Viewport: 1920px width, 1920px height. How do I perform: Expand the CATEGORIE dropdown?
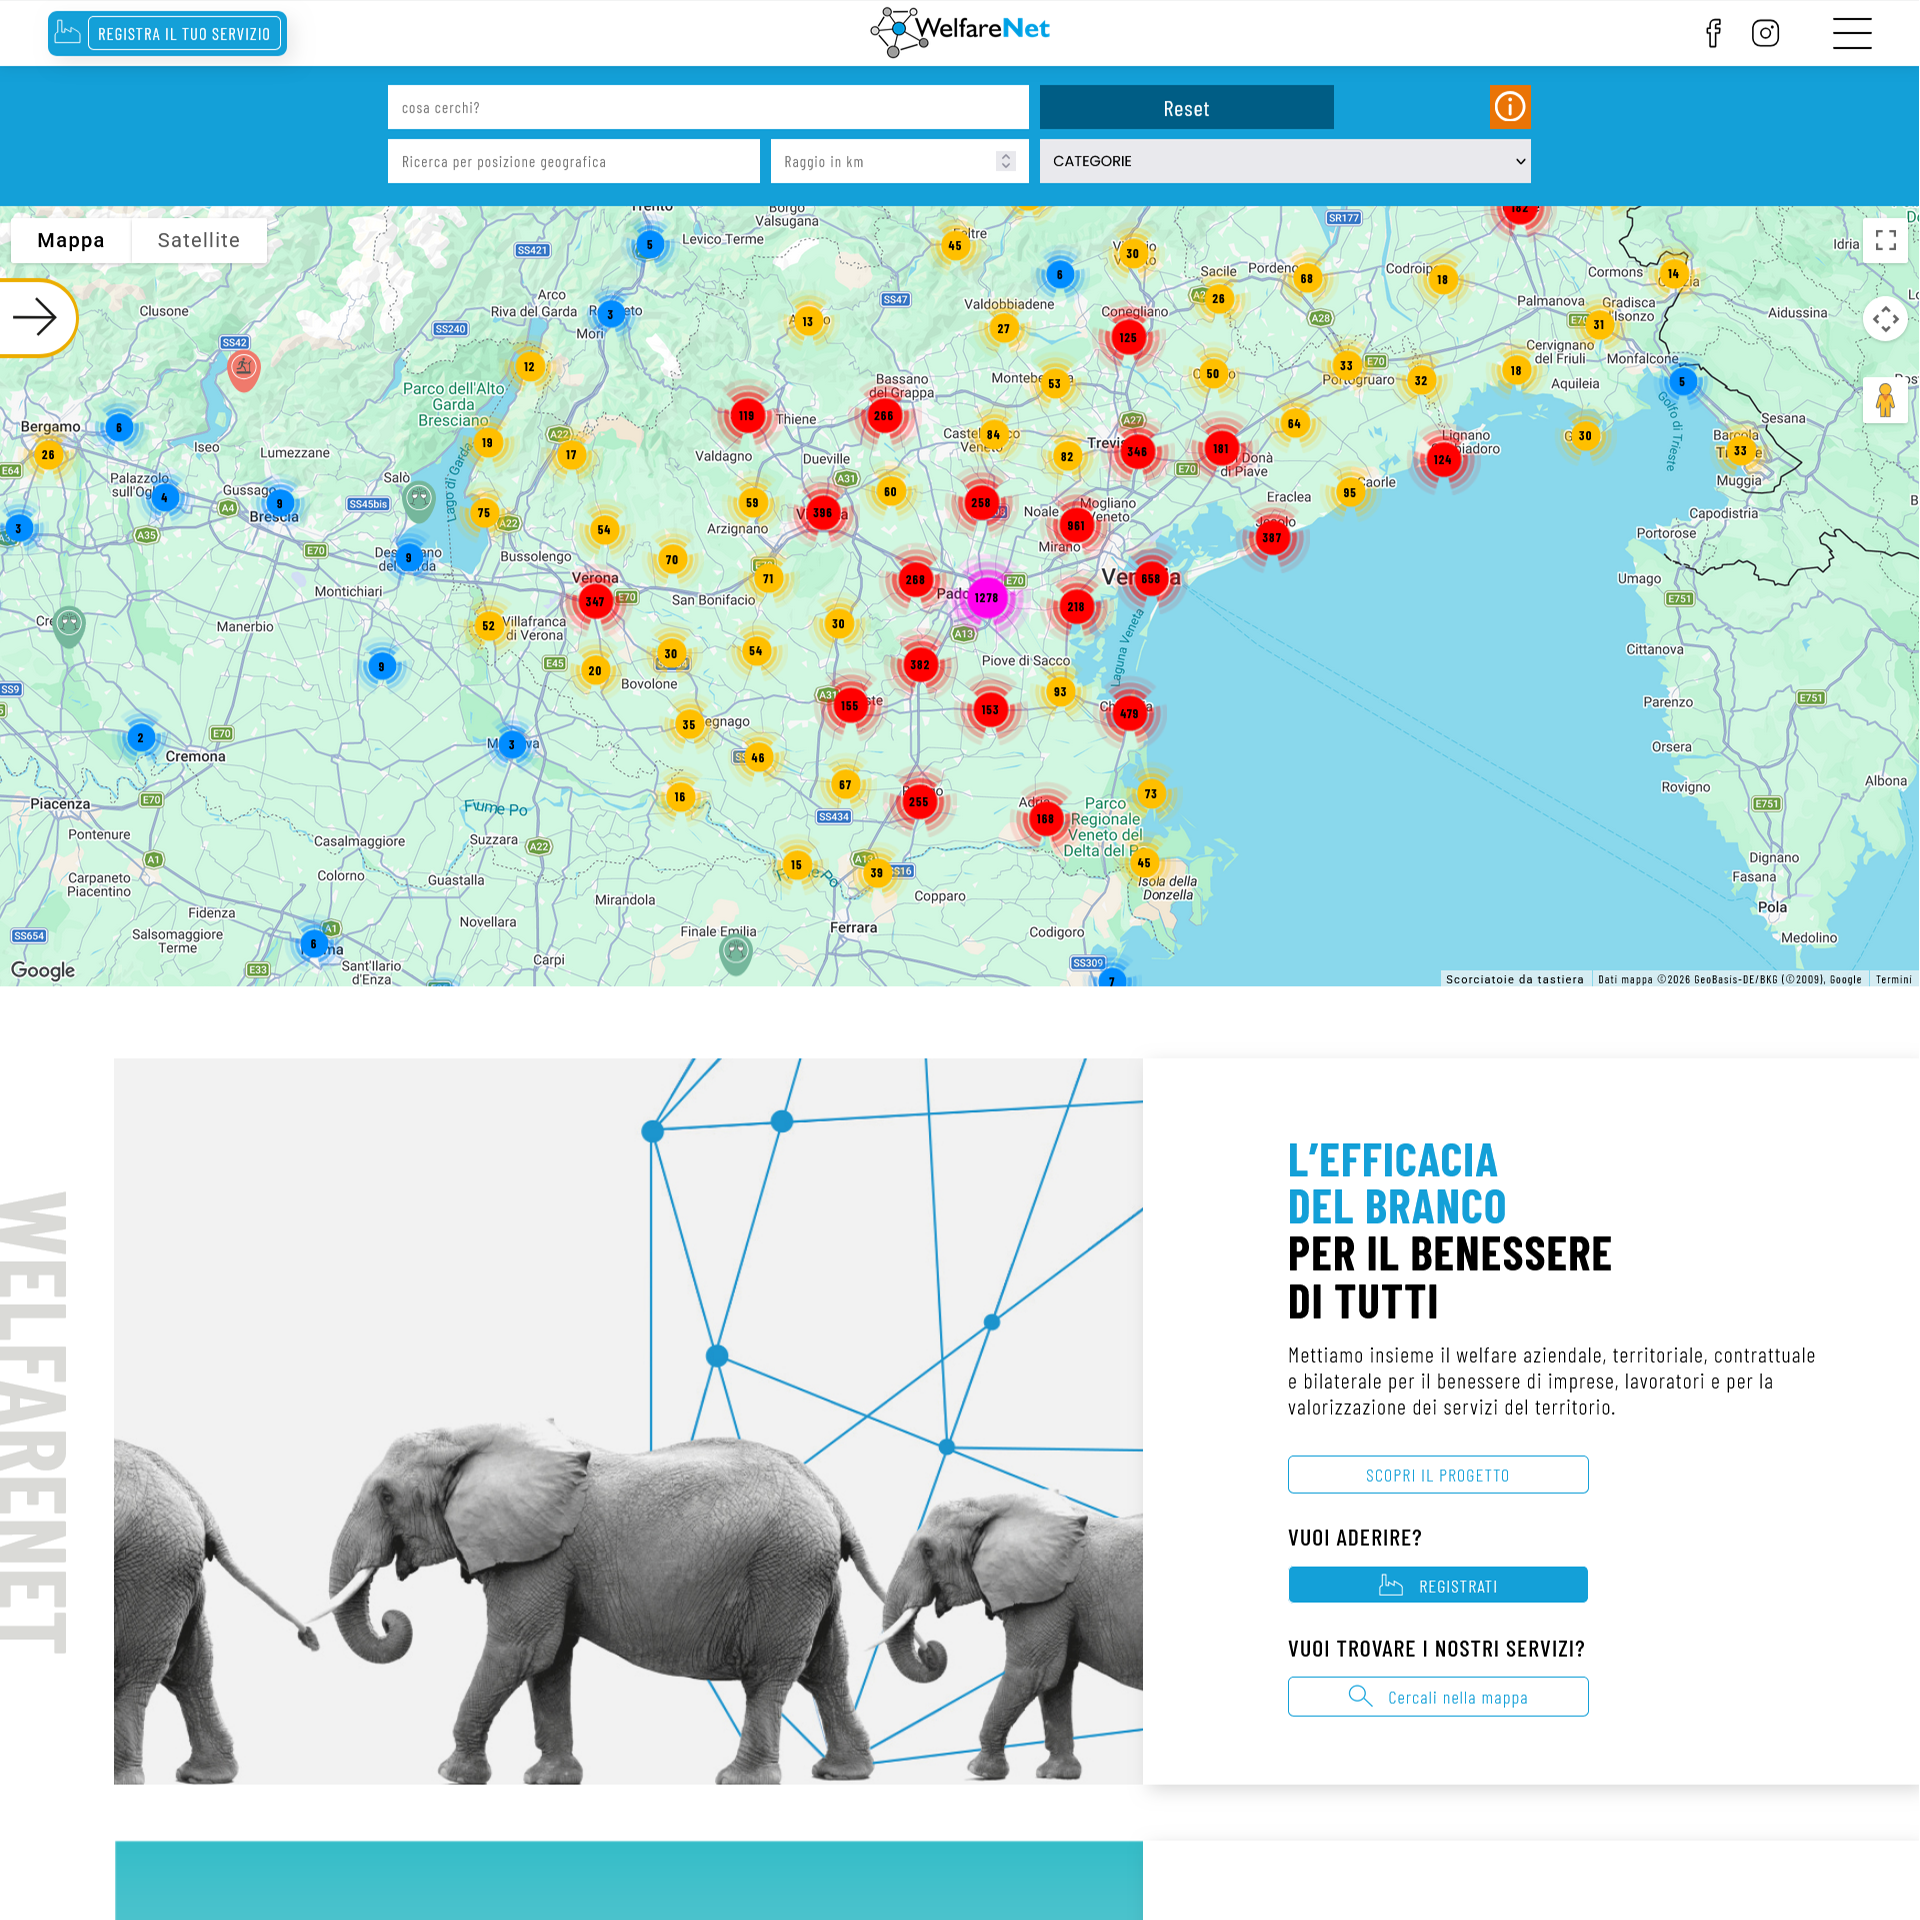1285,161
